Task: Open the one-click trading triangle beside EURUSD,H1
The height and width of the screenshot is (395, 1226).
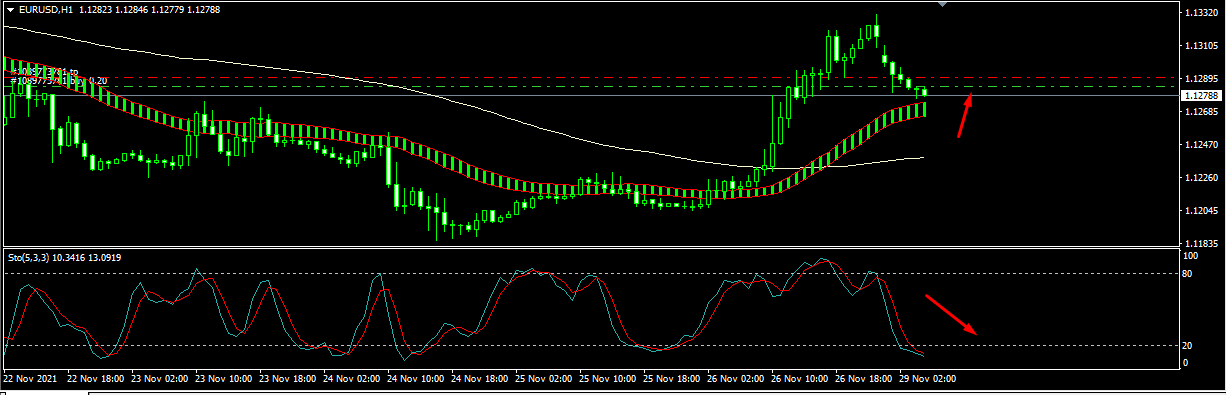Action: coord(10,9)
